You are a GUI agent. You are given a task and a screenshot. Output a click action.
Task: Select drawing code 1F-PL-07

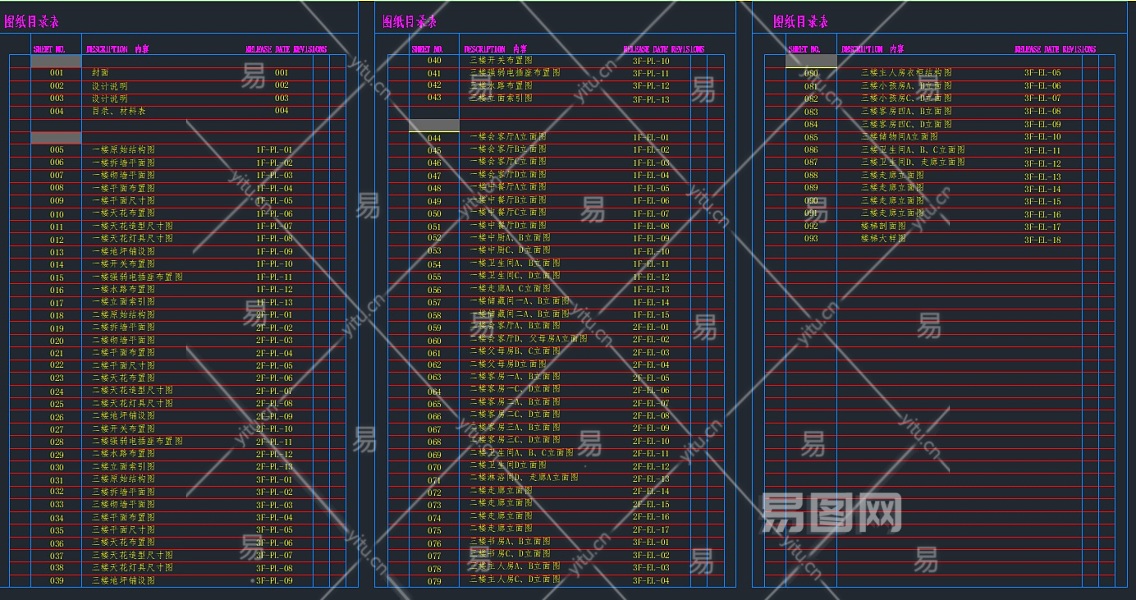275,226
